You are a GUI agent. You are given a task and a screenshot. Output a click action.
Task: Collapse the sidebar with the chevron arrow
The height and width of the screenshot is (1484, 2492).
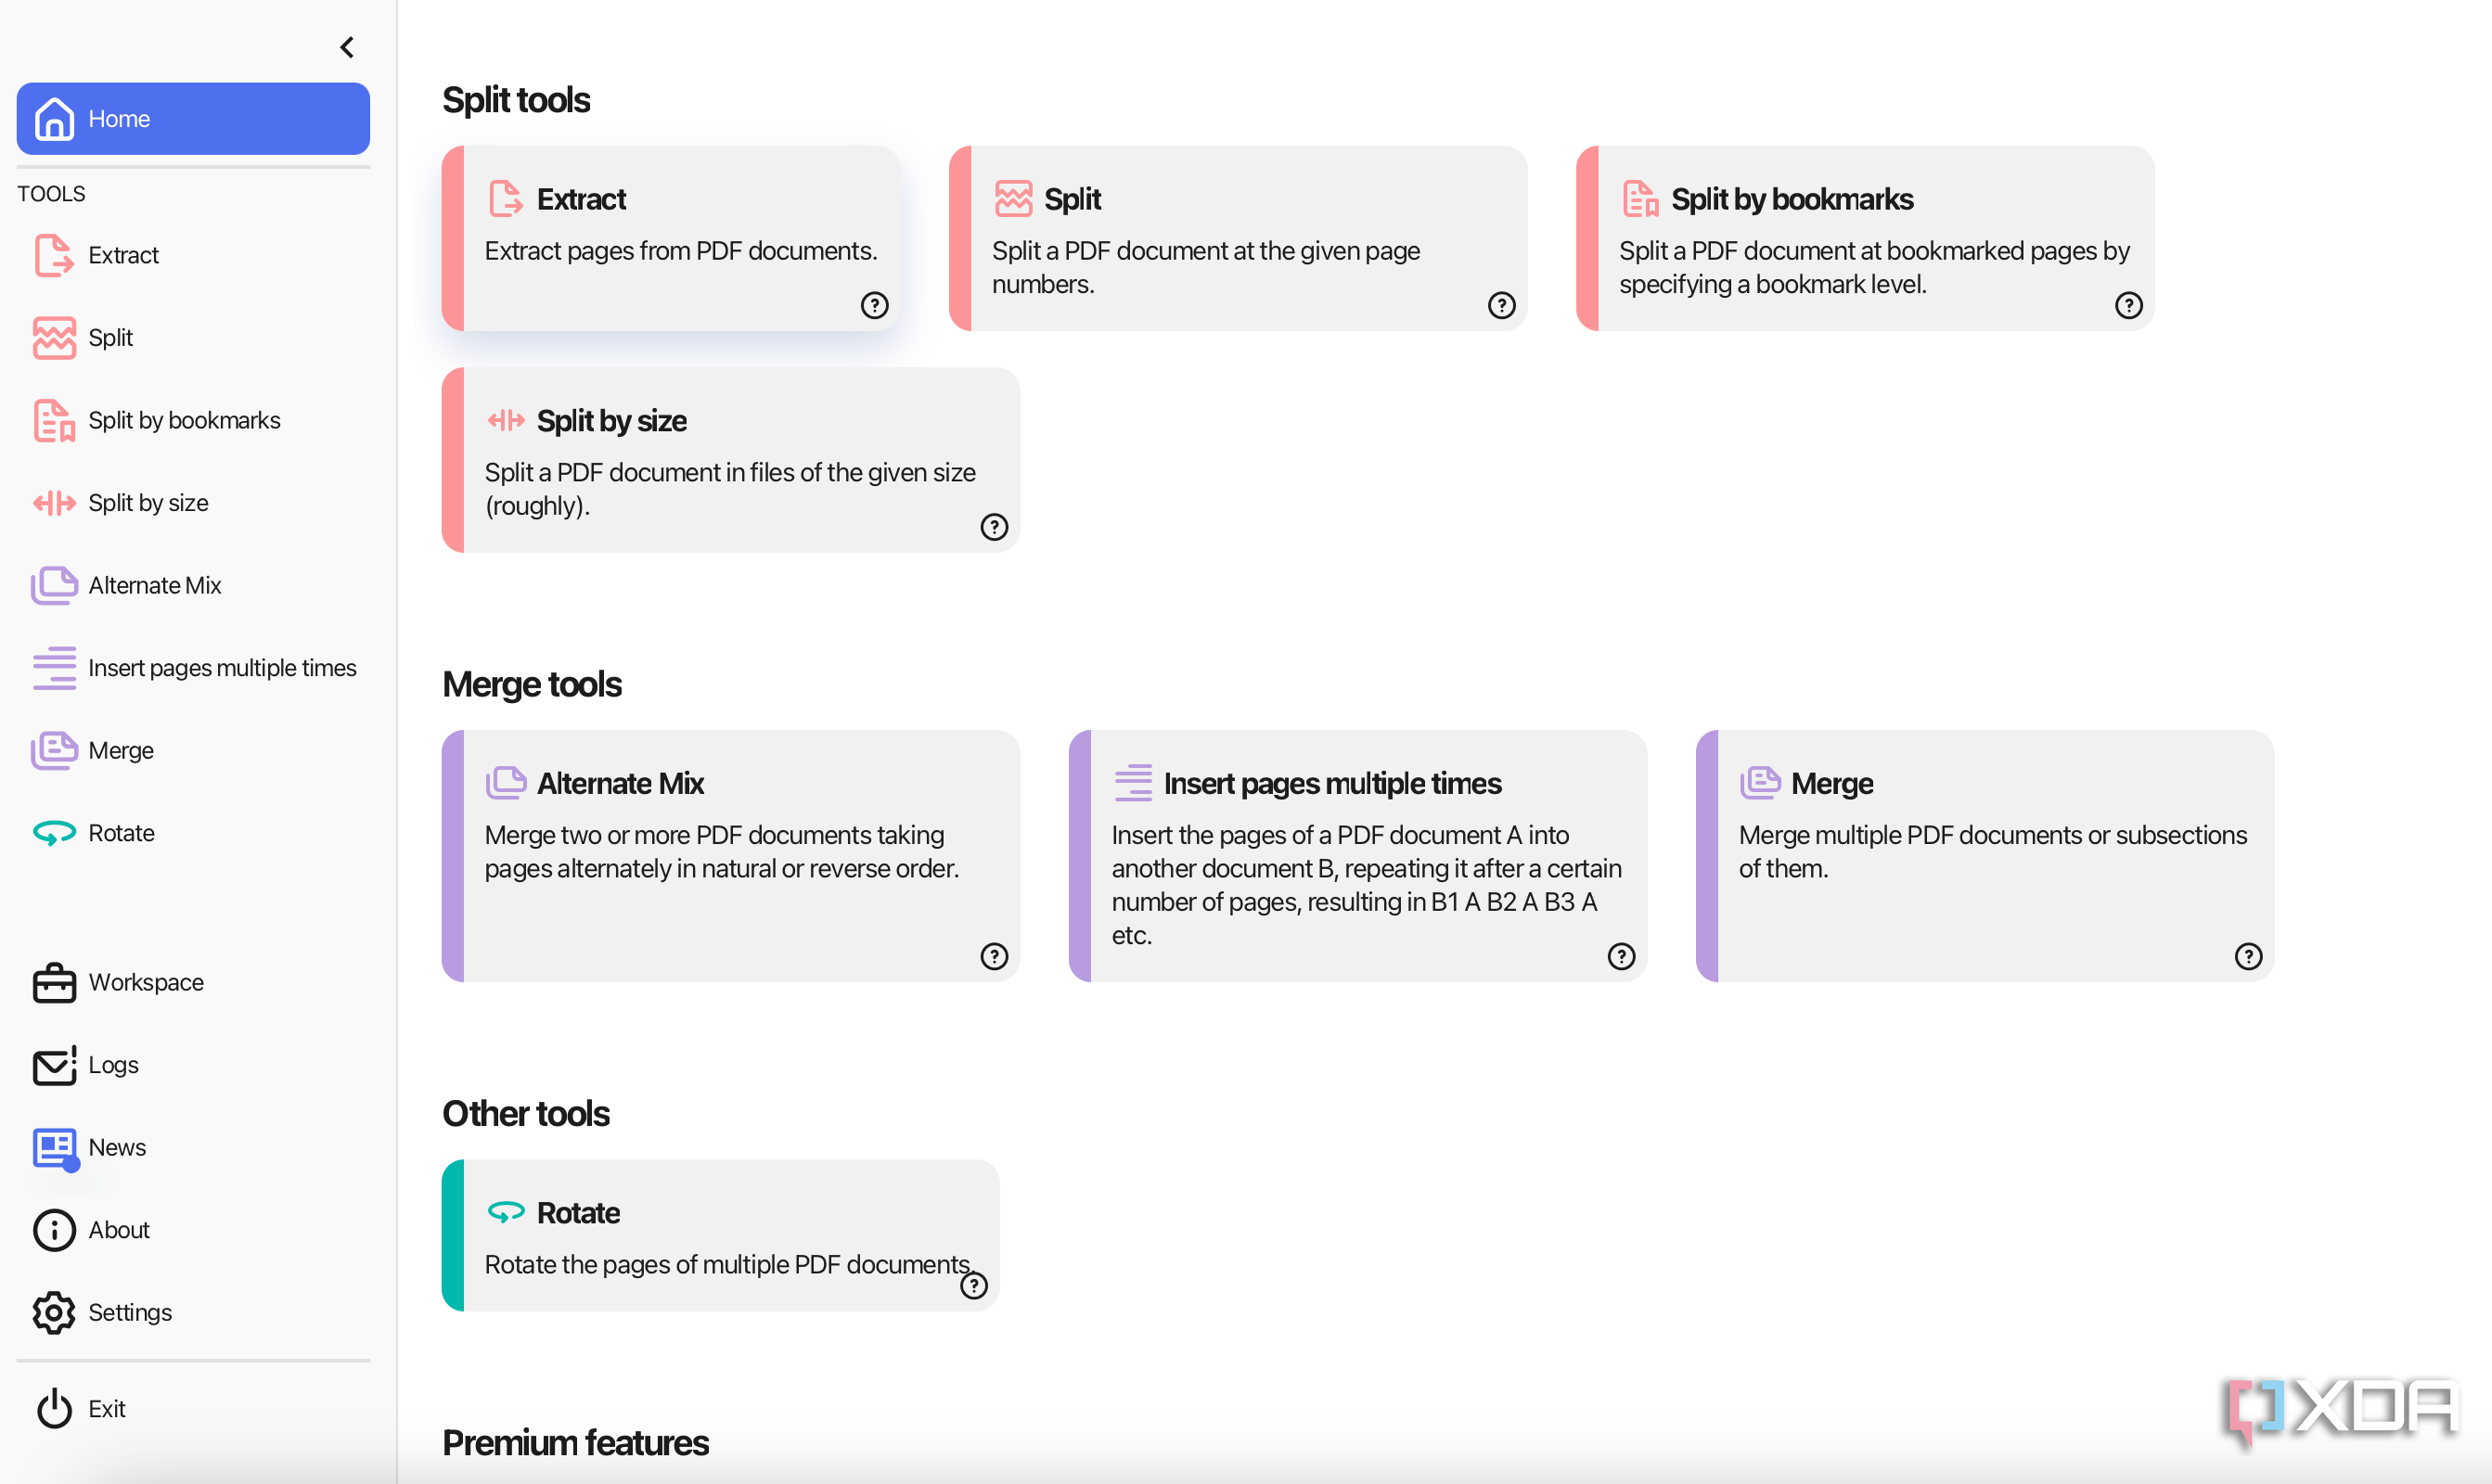tap(347, 47)
